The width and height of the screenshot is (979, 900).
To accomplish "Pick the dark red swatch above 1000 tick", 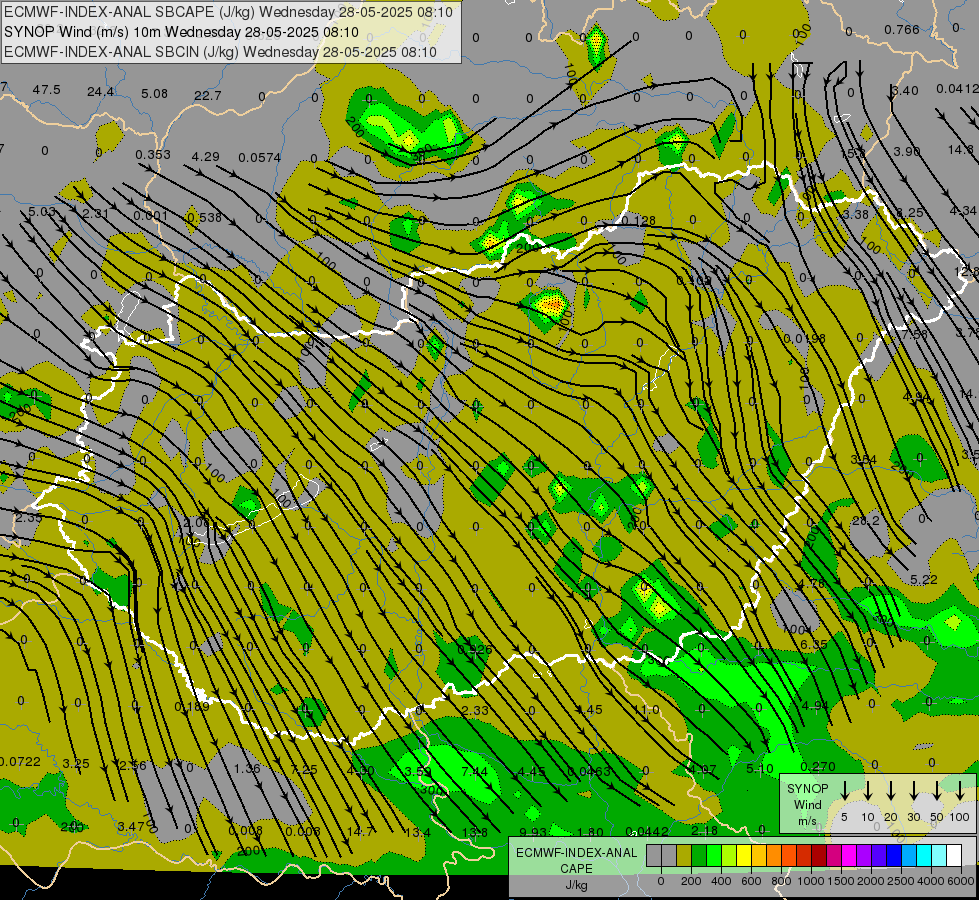I will click(x=819, y=856).
